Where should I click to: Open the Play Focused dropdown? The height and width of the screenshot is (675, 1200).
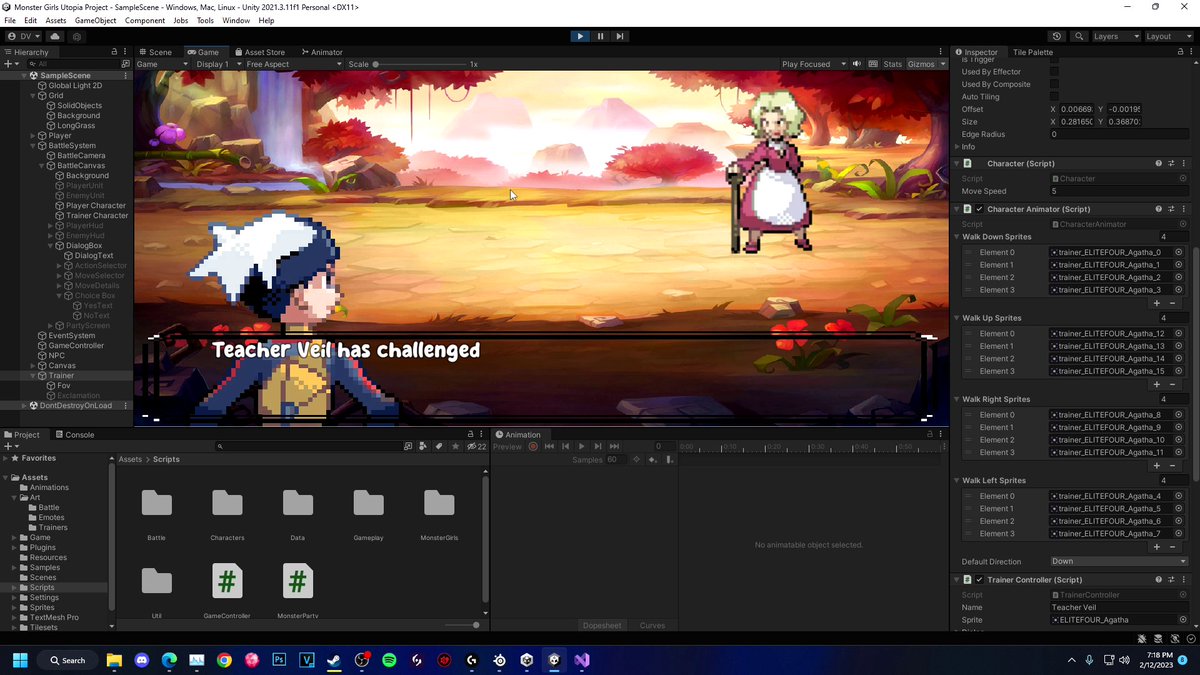[813, 64]
